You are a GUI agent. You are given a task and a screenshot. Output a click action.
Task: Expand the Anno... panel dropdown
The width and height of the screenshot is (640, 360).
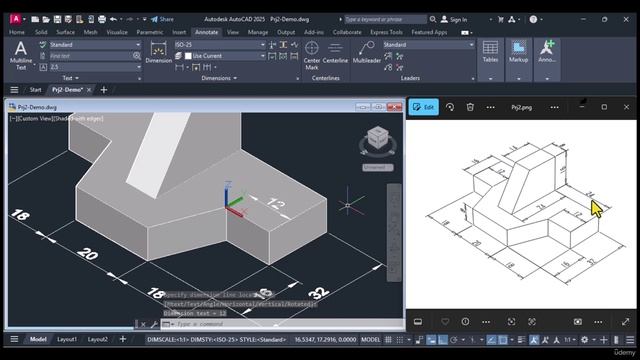pos(547,78)
